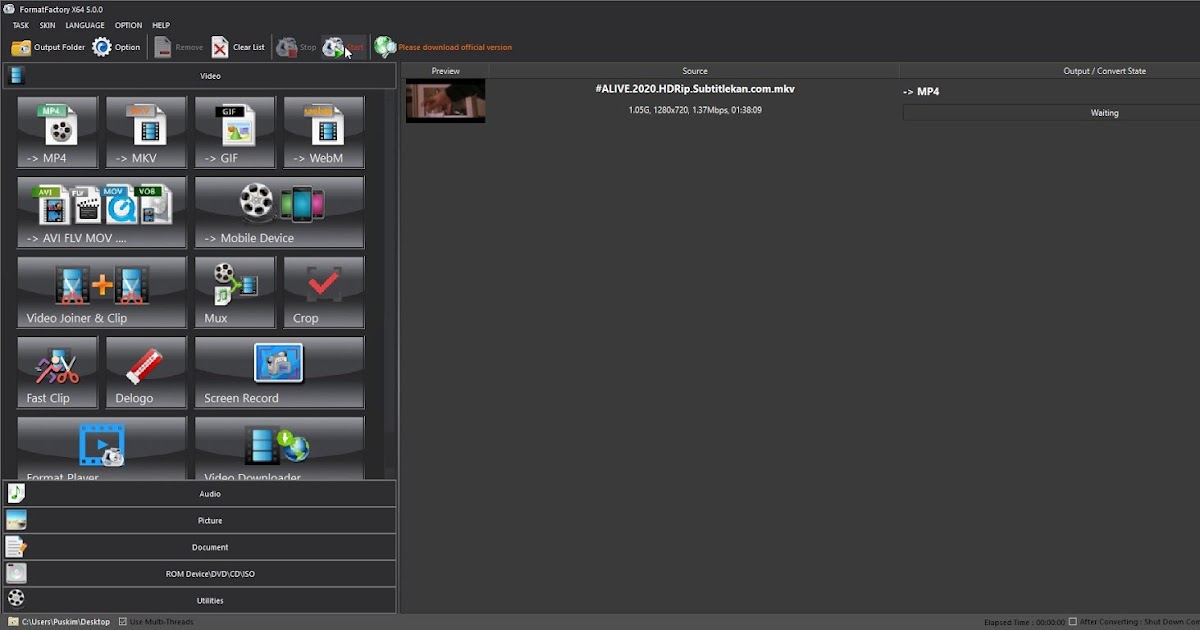The height and width of the screenshot is (630, 1200).
Task: Click the Waiting progress bar
Action: (x=1051, y=113)
